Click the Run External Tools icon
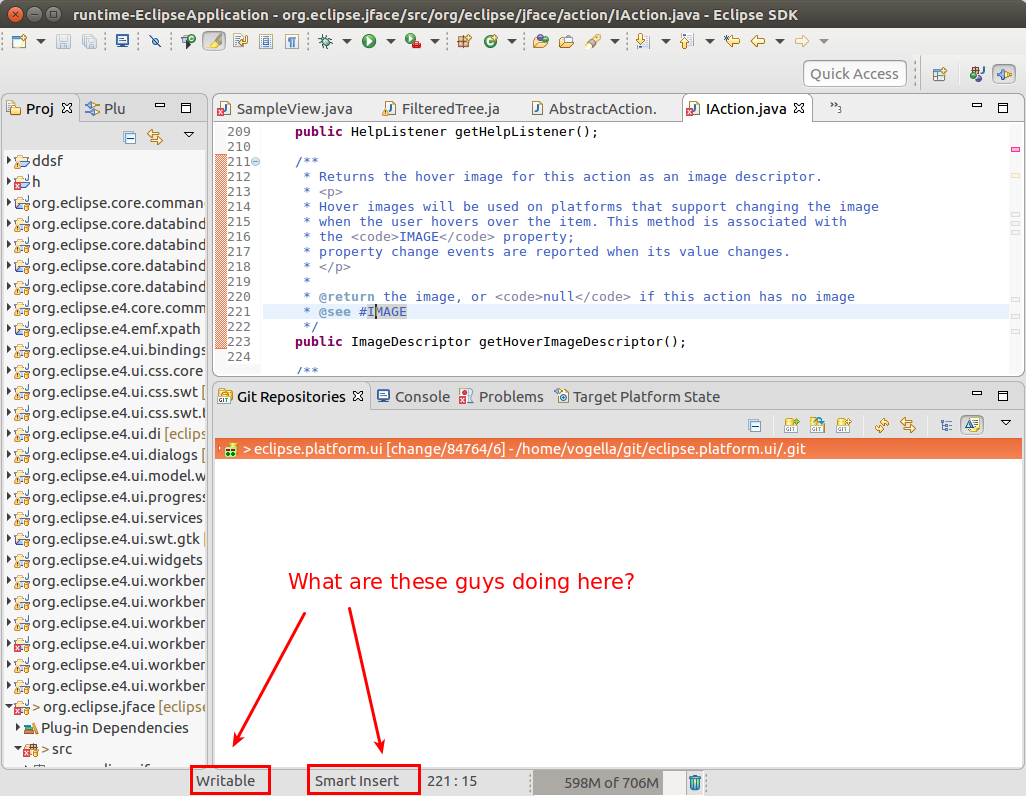 [412, 41]
